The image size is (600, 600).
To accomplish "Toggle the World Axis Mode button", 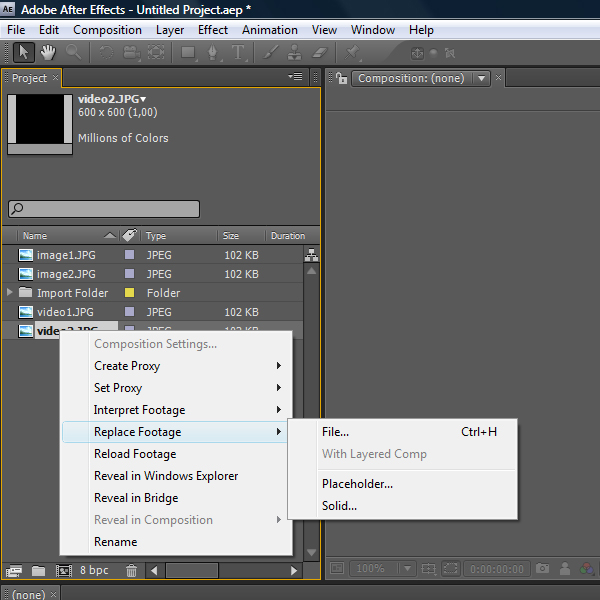I will (433, 53).
